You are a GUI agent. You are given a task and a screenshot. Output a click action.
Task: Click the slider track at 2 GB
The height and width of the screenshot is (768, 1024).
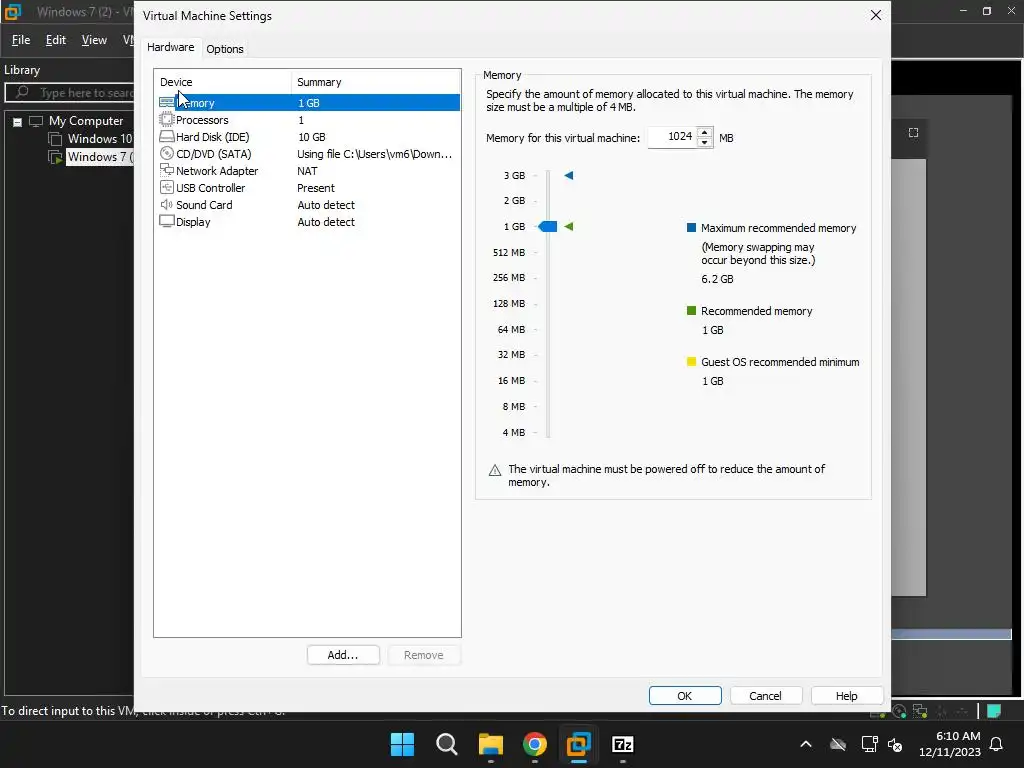[x=548, y=200]
